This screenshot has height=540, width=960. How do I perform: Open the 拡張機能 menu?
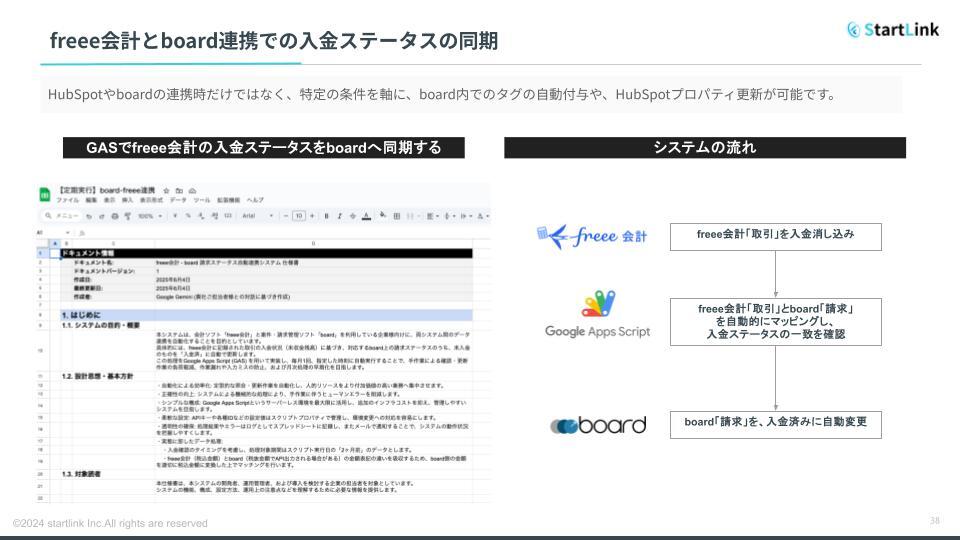click(x=228, y=200)
